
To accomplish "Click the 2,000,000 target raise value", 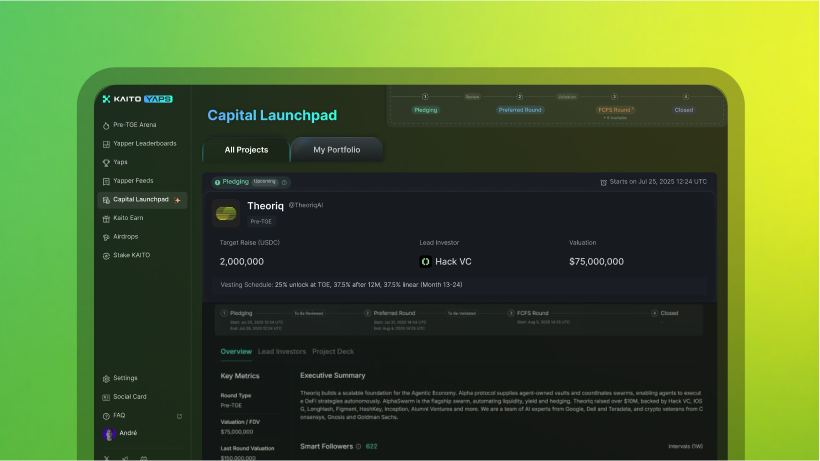I will pos(242,261).
